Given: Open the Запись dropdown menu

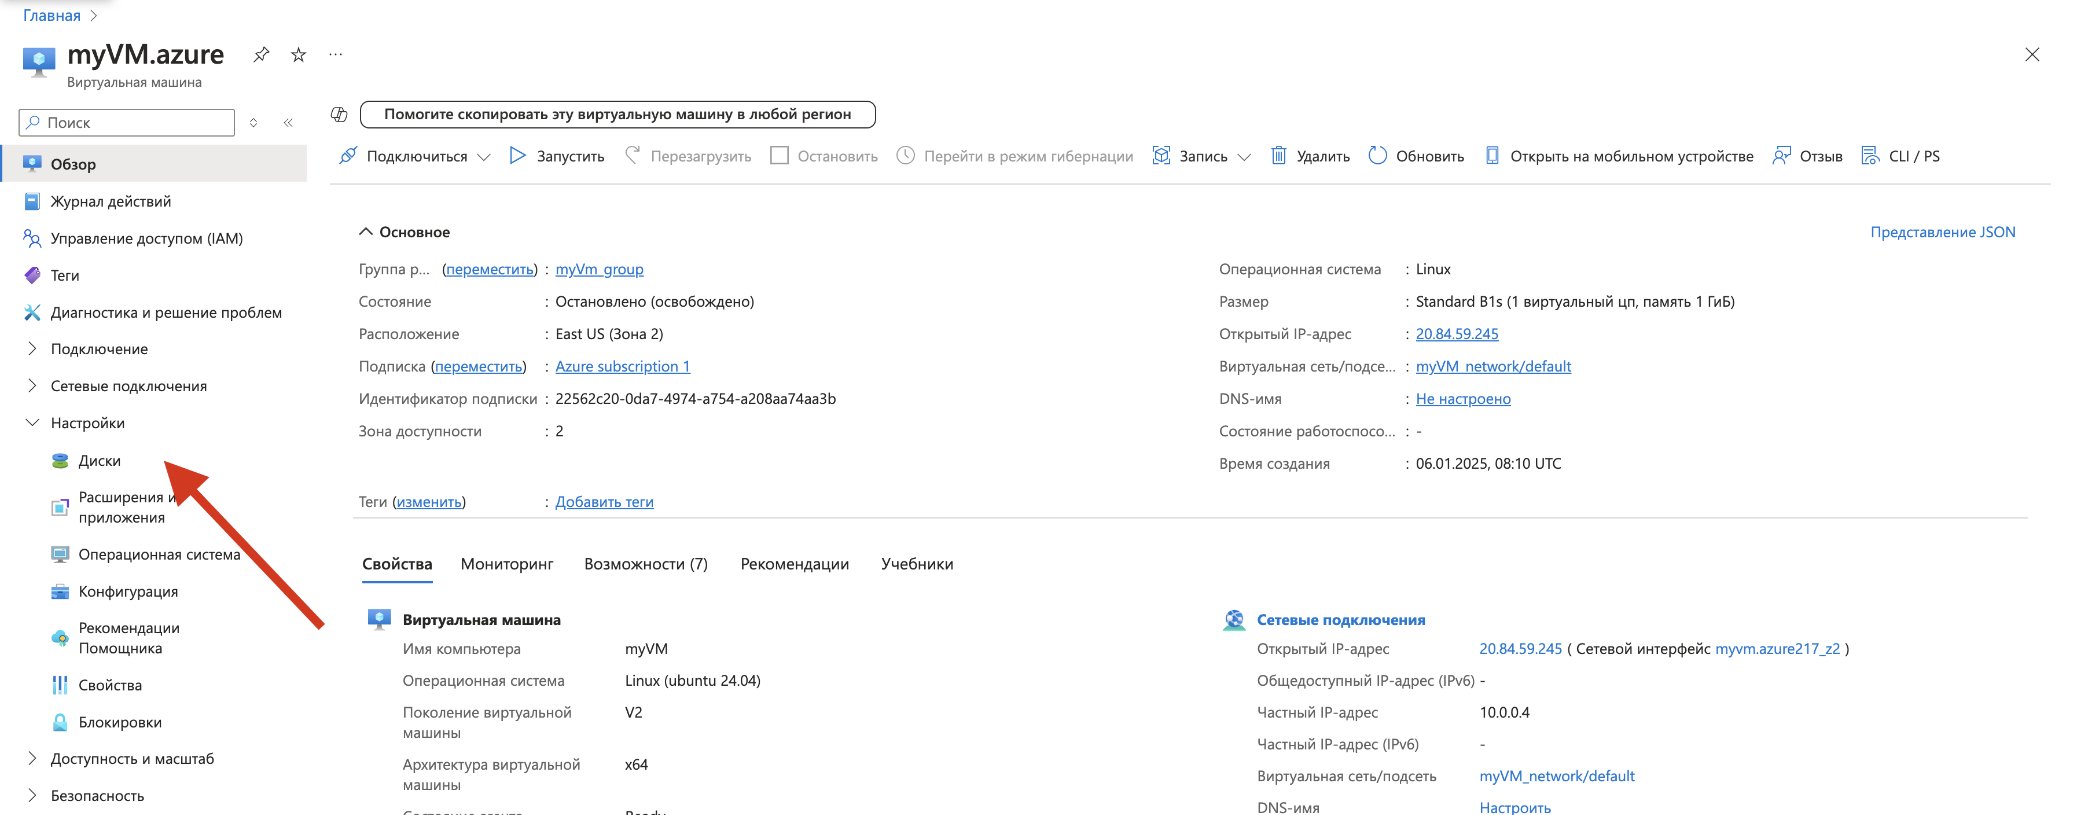Looking at the screenshot, I should tap(1244, 157).
